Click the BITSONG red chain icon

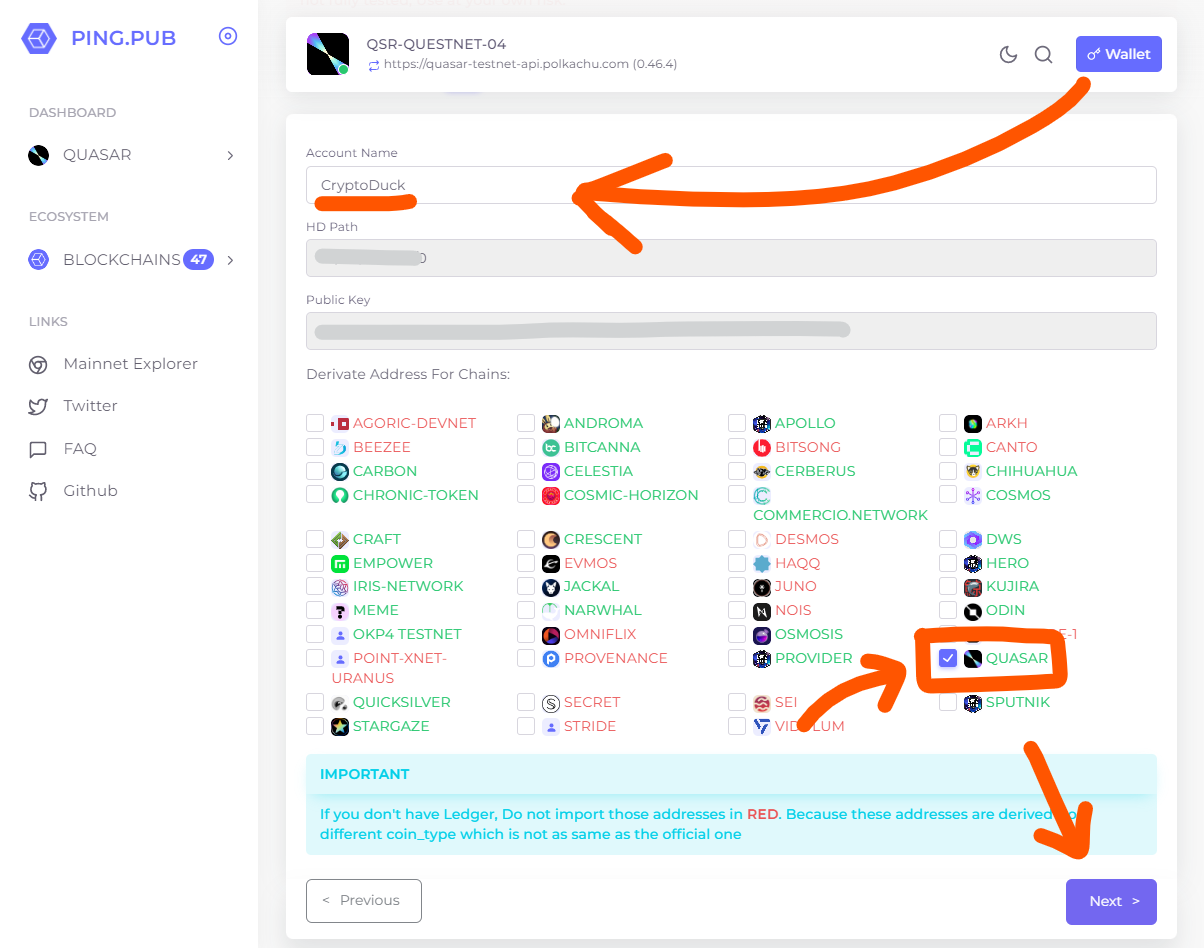coord(761,447)
